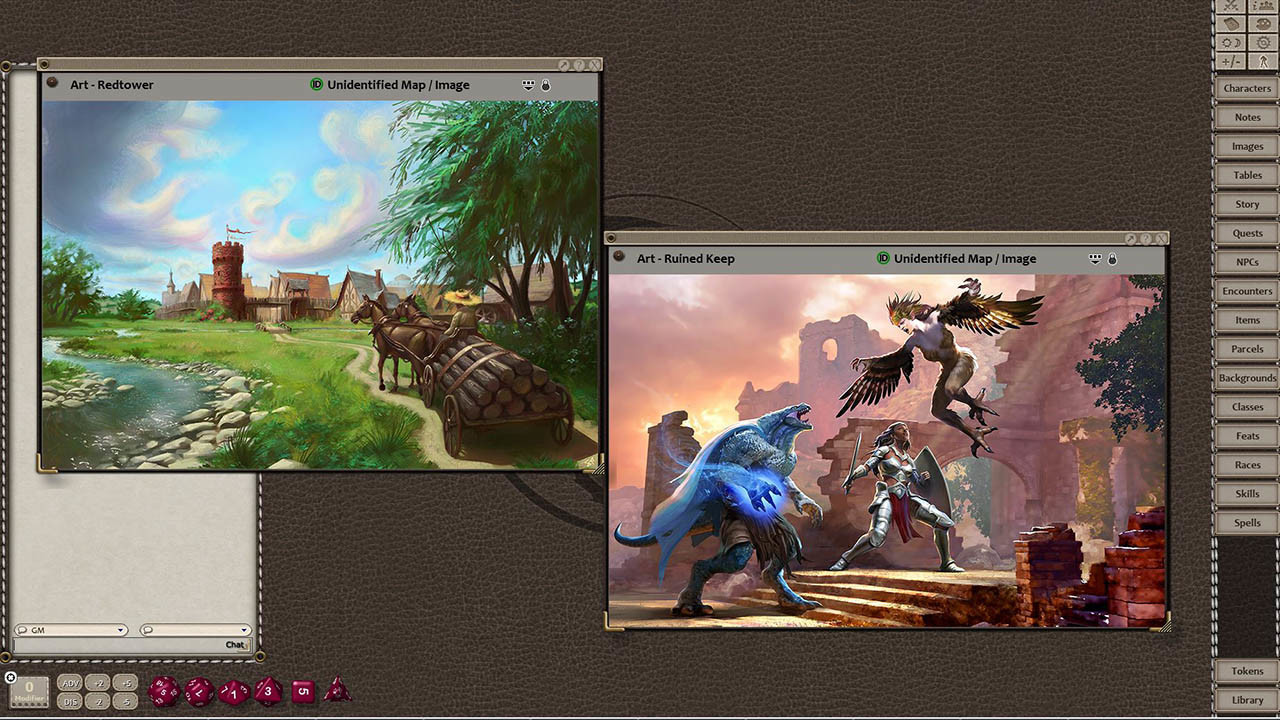Click the Modifier value box

coord(30,691)
